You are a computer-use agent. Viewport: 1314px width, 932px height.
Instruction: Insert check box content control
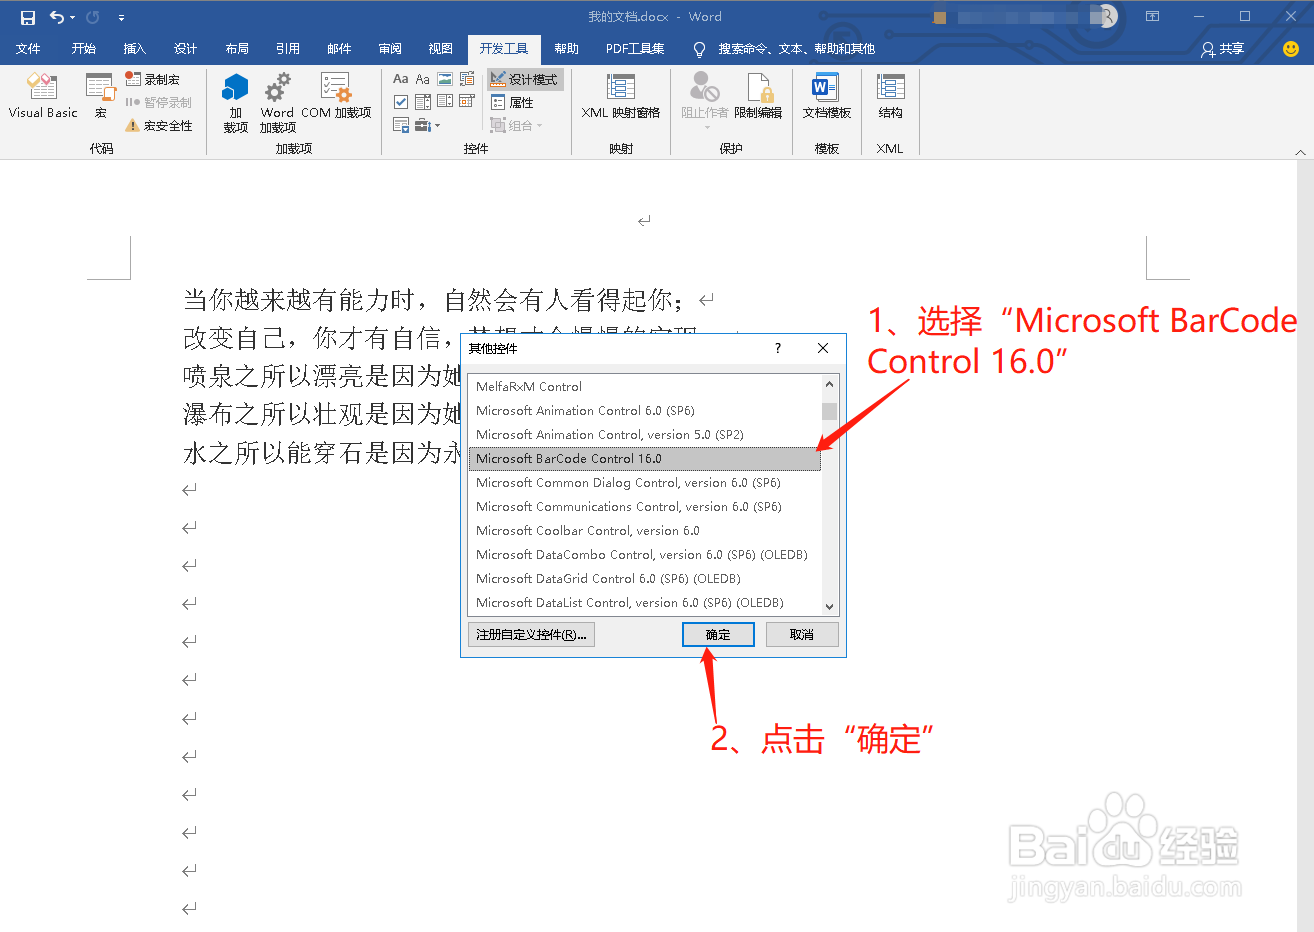click(x=401, y=102)
